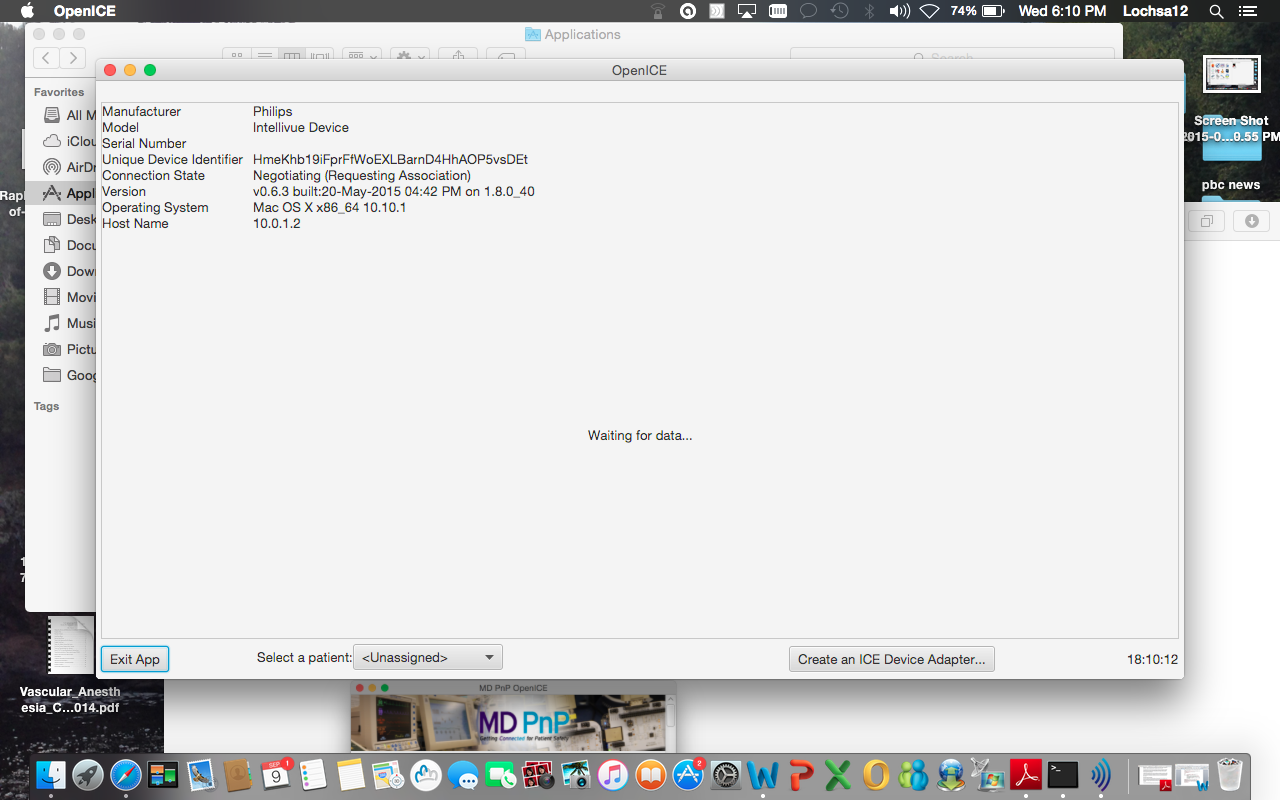Open iTunes from the Dock
The height and width of the screenshot is (800, 1280).
(x=613, y=774)
